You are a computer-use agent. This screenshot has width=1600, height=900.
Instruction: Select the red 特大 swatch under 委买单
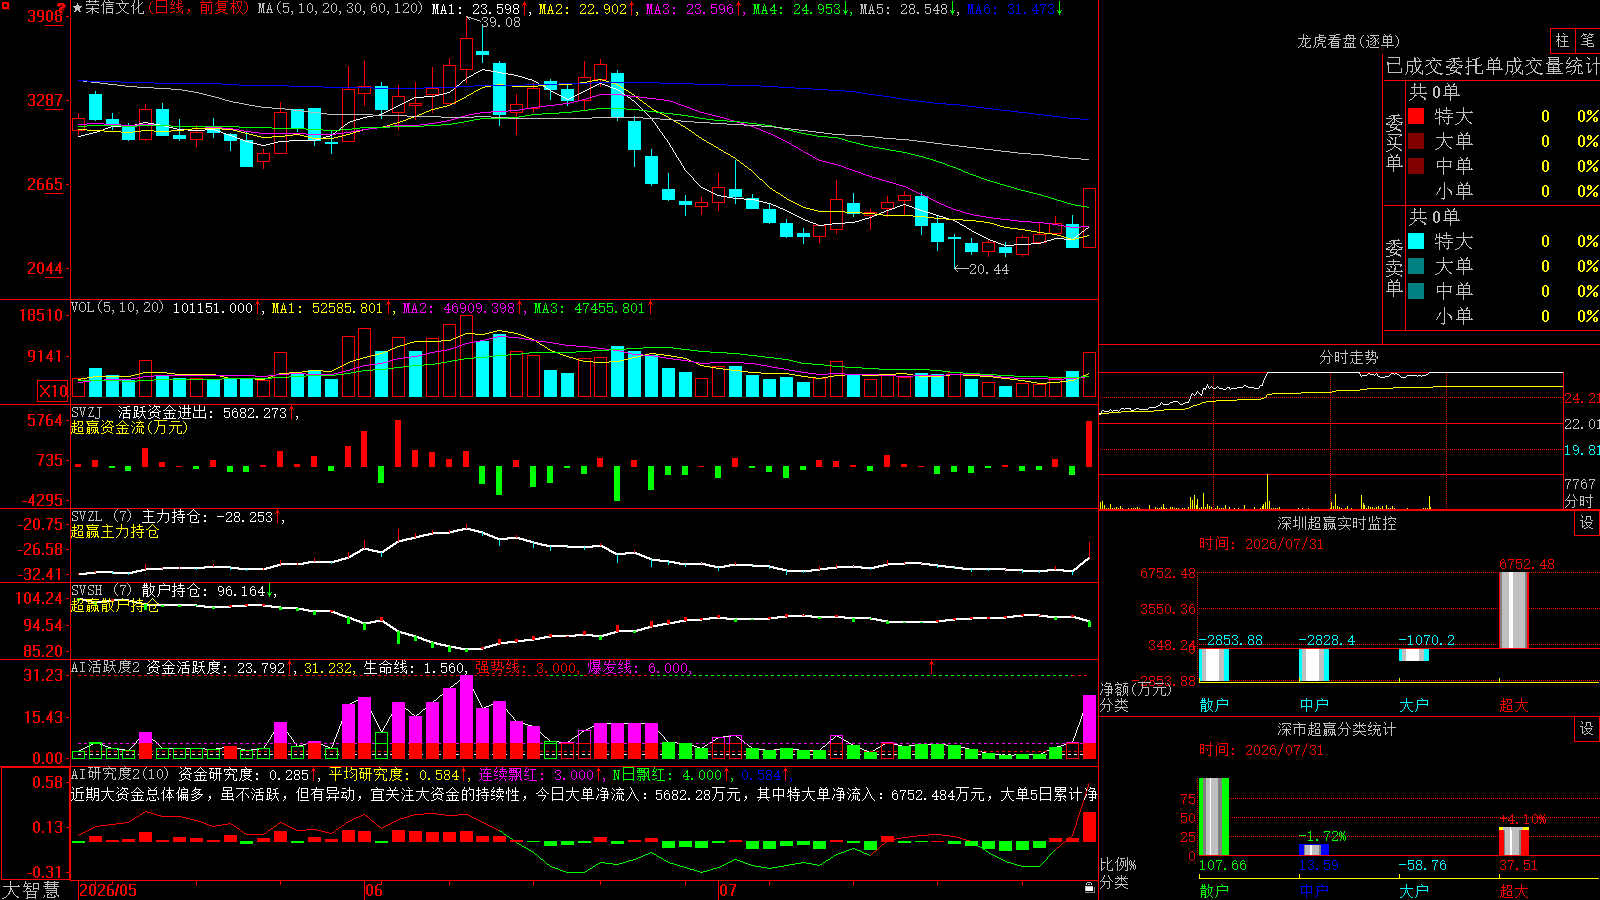pyautogui.click(x=1416, y=116)
